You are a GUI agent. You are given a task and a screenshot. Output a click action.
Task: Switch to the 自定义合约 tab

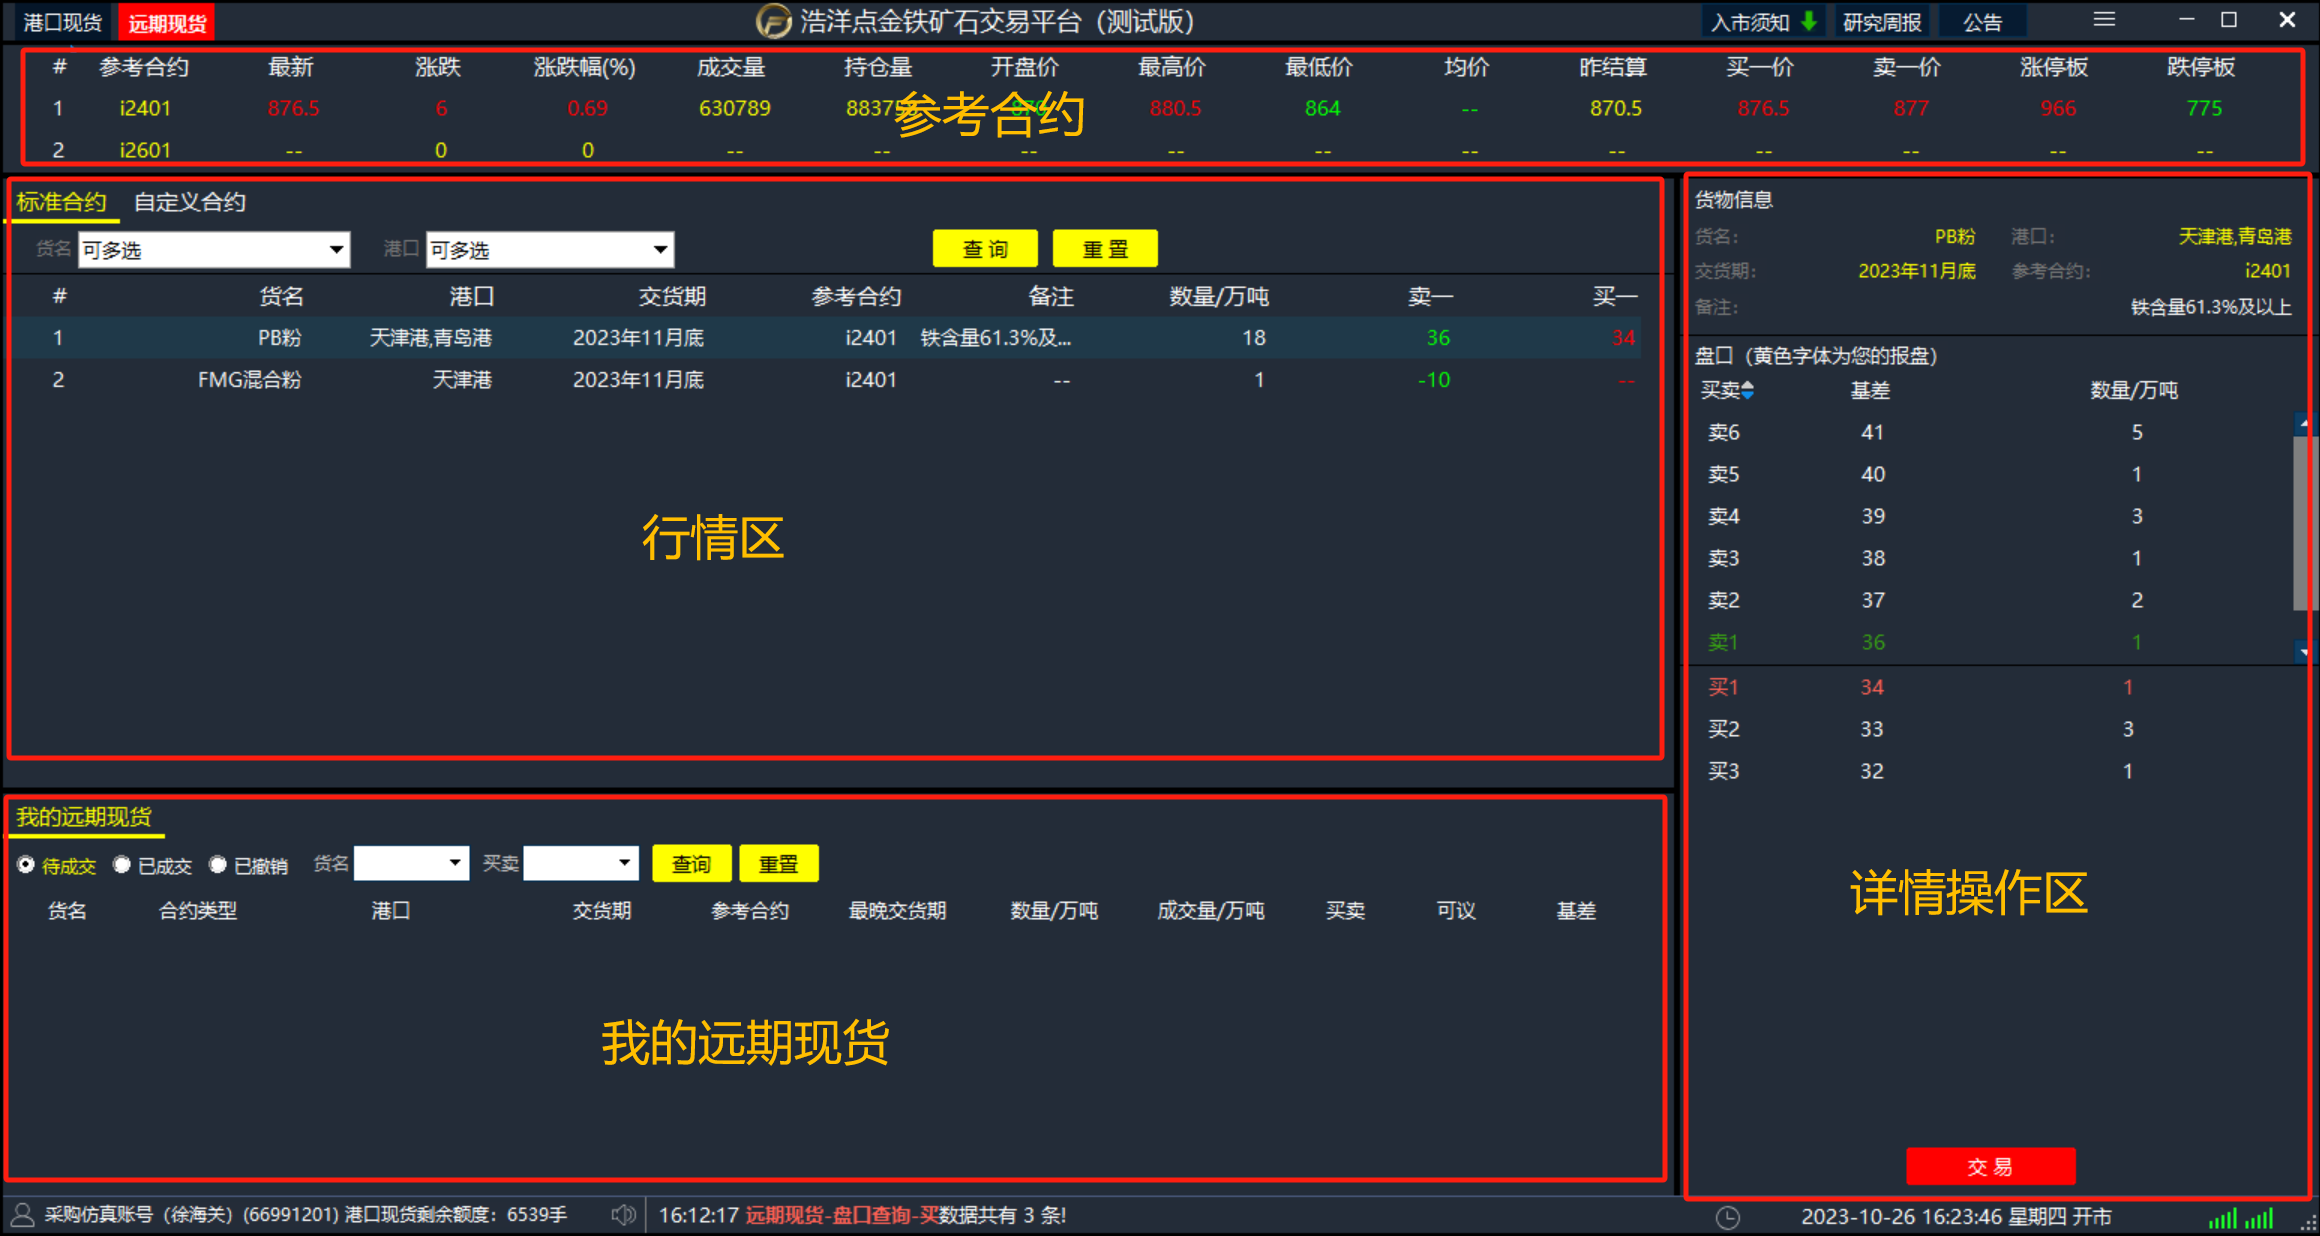189,202
